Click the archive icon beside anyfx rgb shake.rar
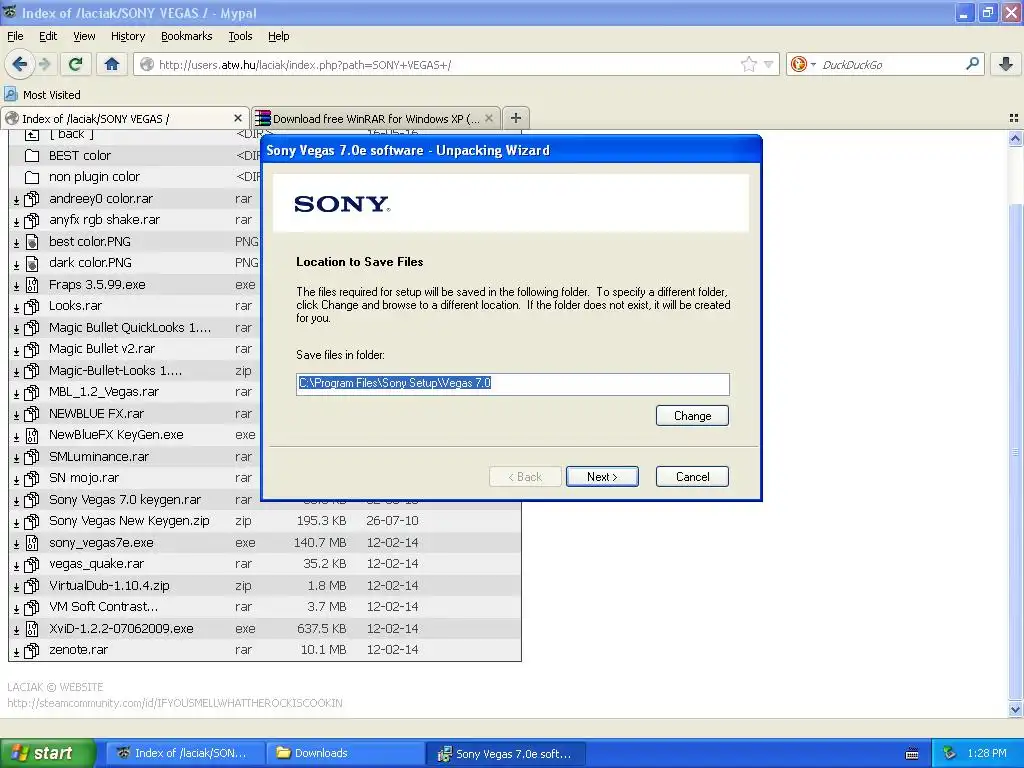 31,220
